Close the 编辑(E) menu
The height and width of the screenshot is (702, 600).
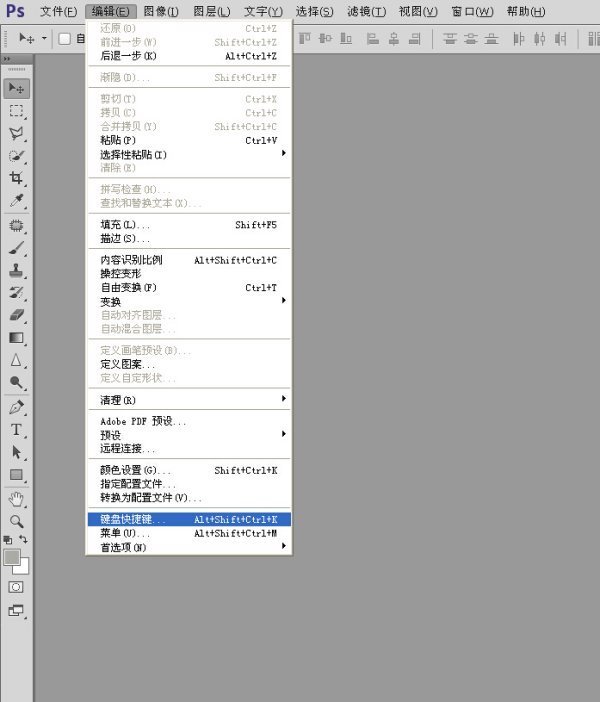click(x=110, y=12)
